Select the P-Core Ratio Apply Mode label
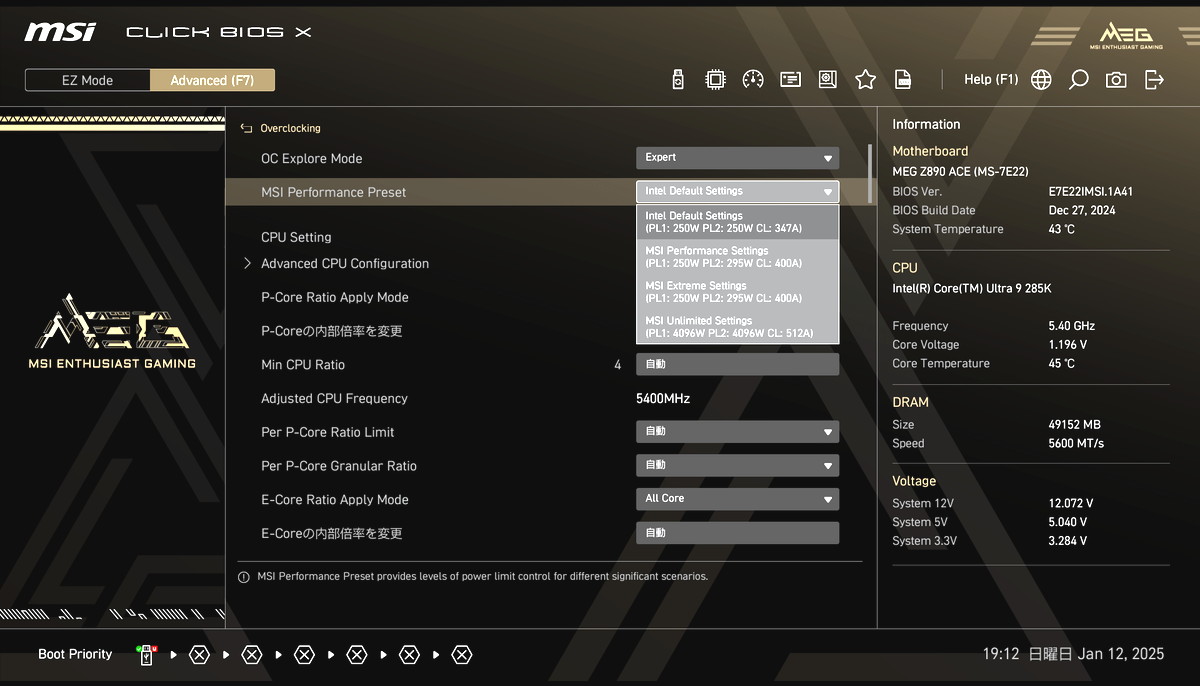1200x686 pixels. click(335, 298)
